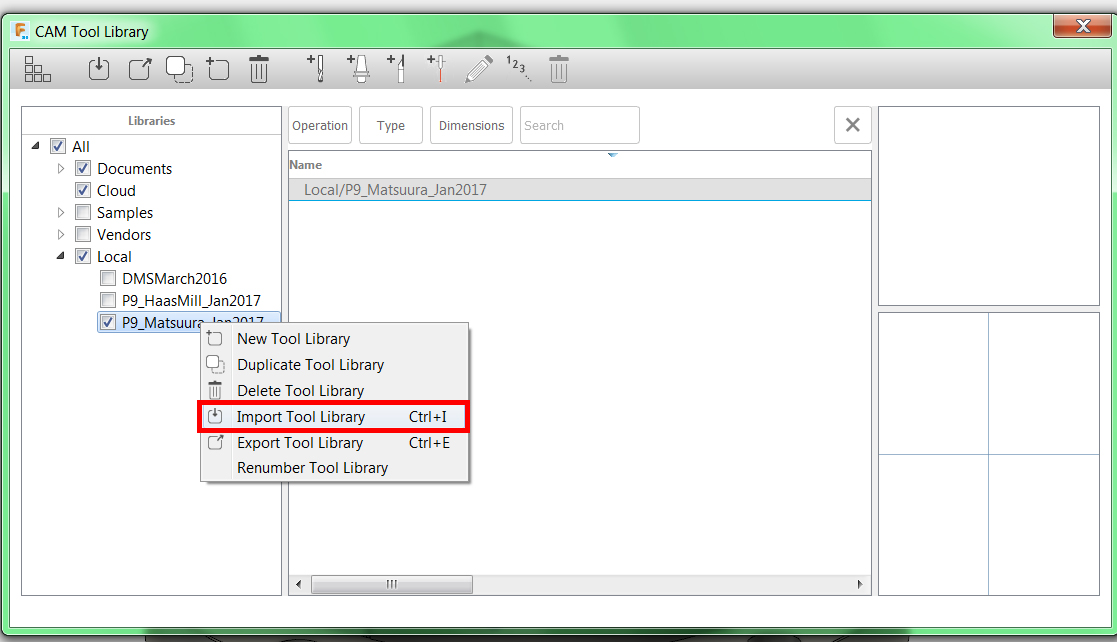This screenshot has height=642, width=1117.
Task: Click the New mill tool icon
Action: pyautogui.click(x=316, y=69)
